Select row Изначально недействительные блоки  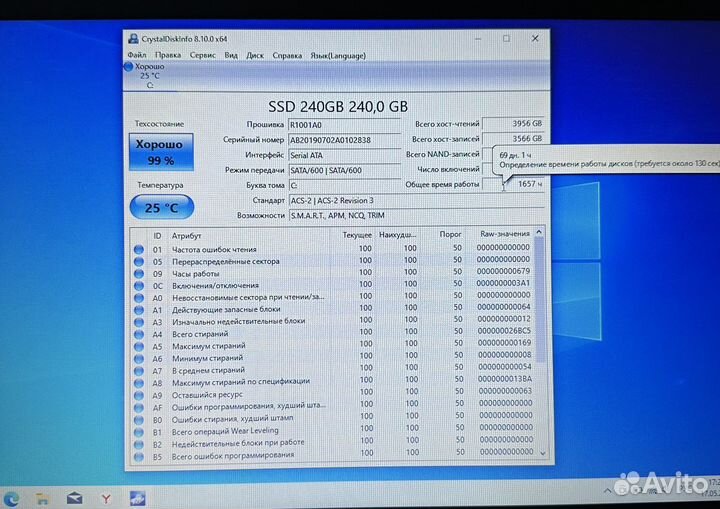click(334, 319)
